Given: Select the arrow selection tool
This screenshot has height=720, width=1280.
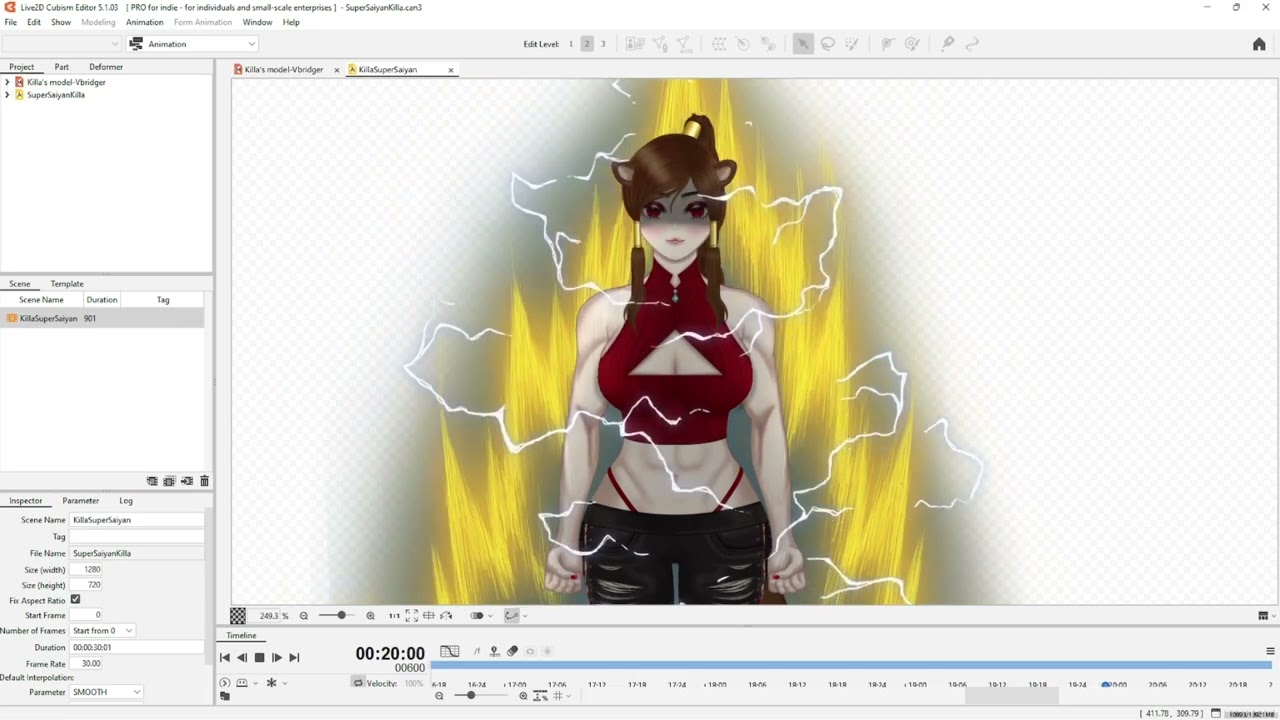Looking at the screenshot, I should pos(803,44).
